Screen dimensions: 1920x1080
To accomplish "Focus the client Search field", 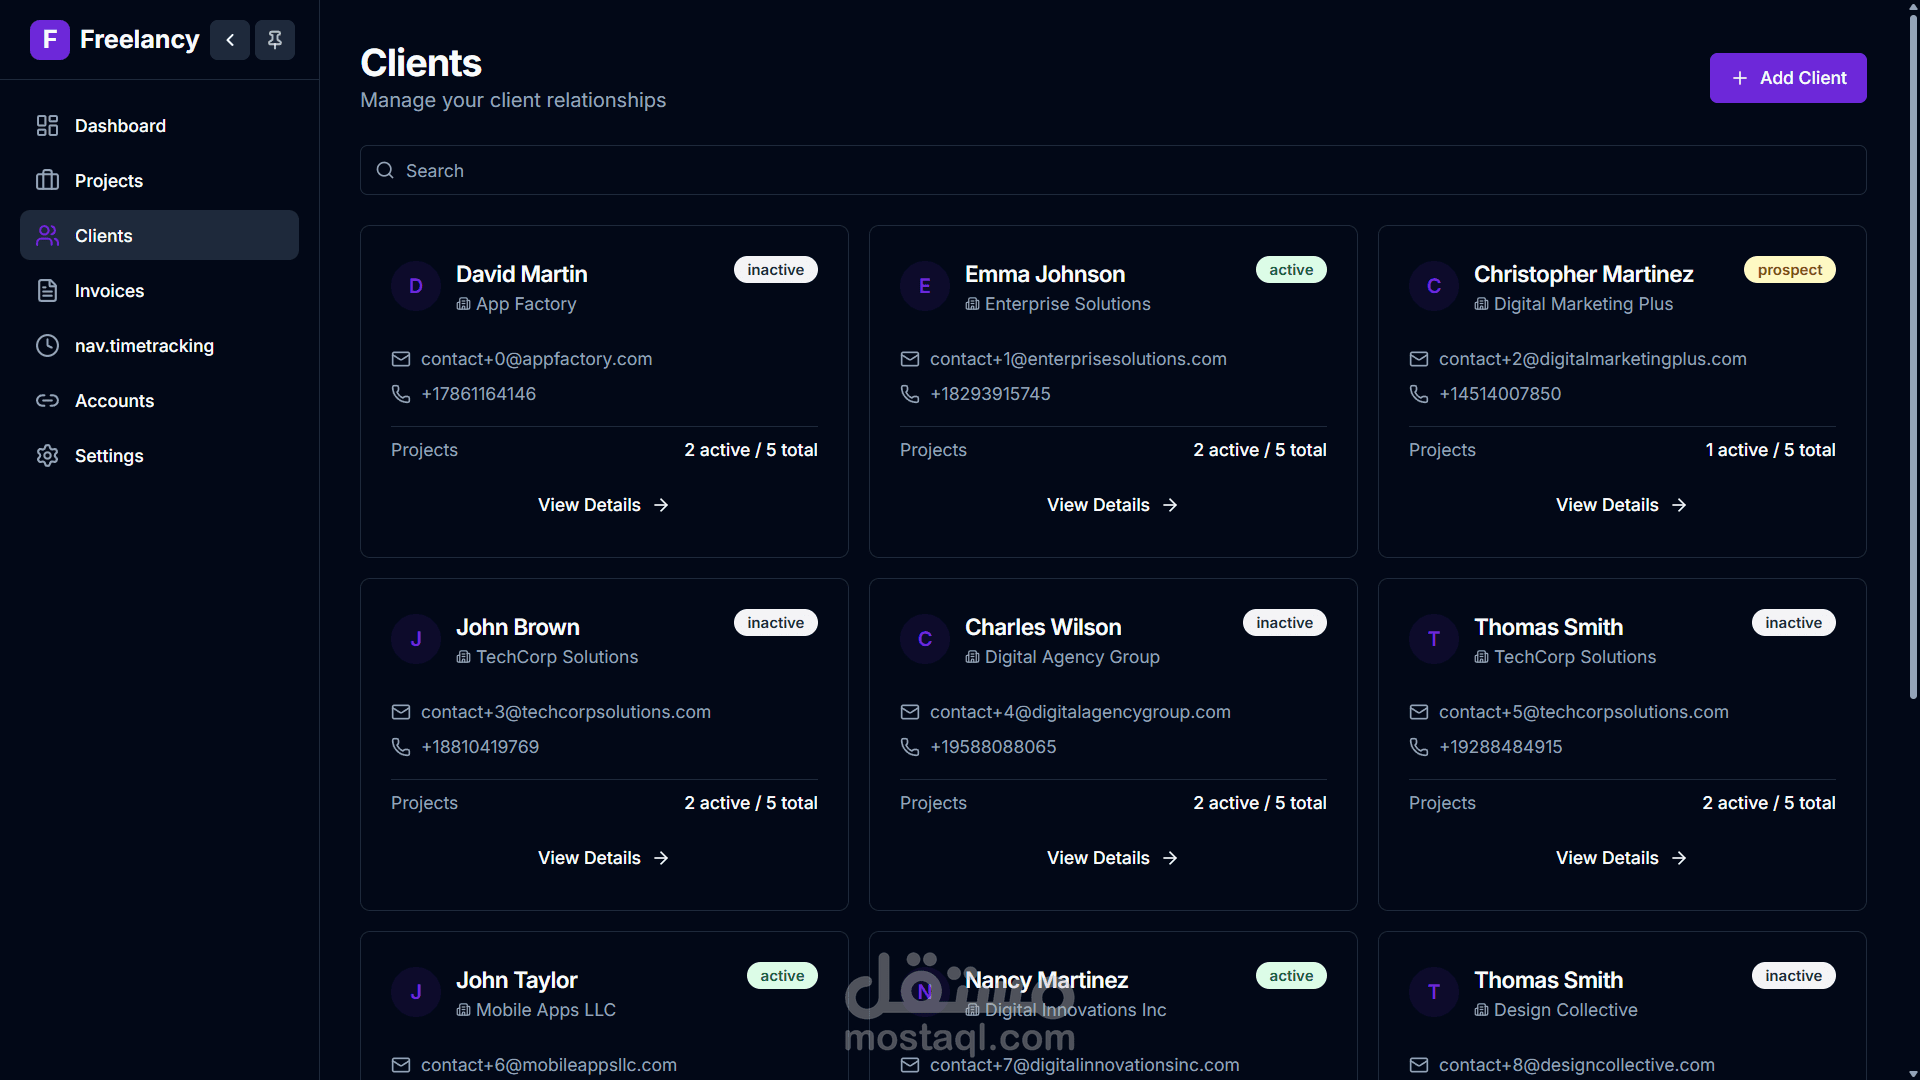I will [1112, 171].
